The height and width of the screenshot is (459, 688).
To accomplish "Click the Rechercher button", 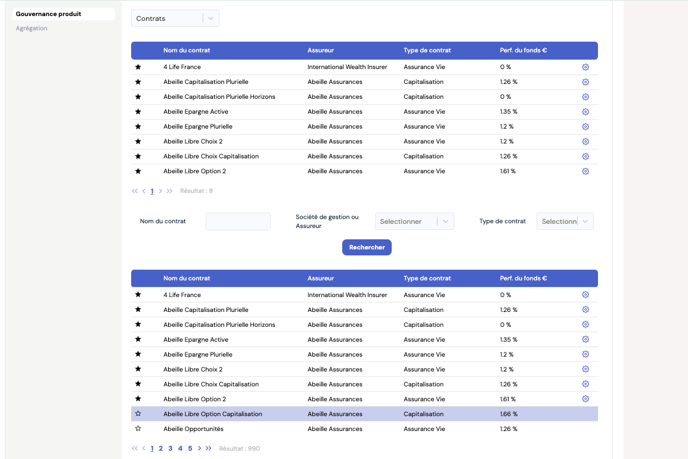I will click(367, 247).
